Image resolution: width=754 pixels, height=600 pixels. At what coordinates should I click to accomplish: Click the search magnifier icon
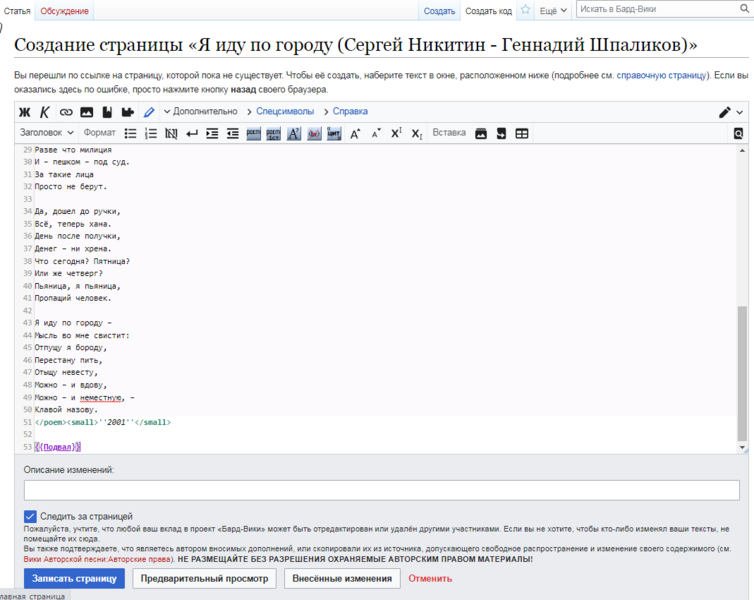[744, 9]
